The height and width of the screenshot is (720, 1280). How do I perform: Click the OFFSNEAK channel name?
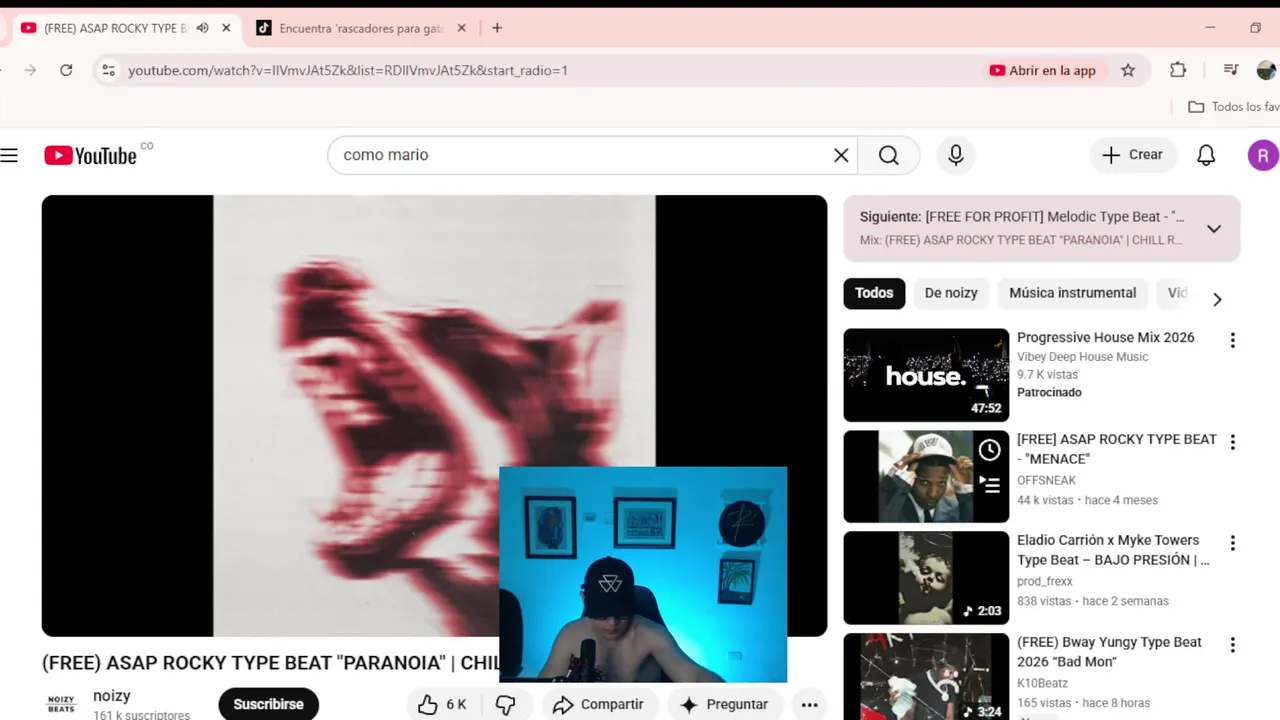[1046, 481]
